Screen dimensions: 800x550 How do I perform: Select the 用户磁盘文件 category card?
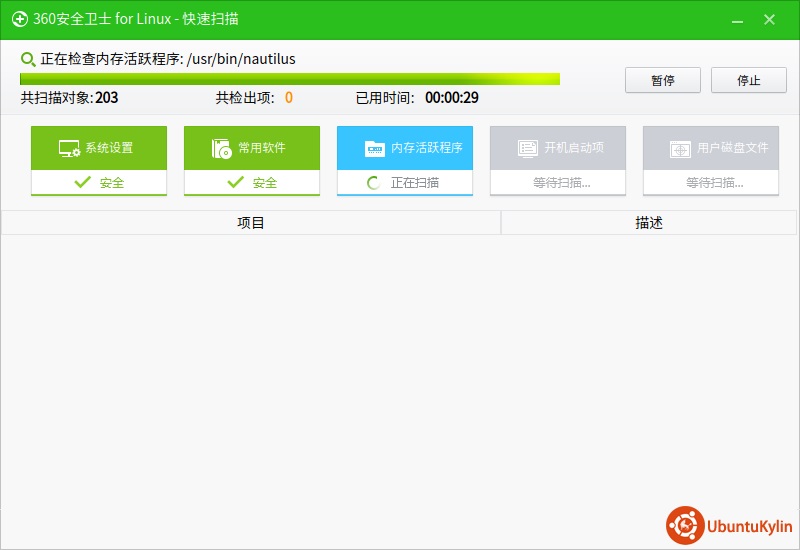point(711,161)
